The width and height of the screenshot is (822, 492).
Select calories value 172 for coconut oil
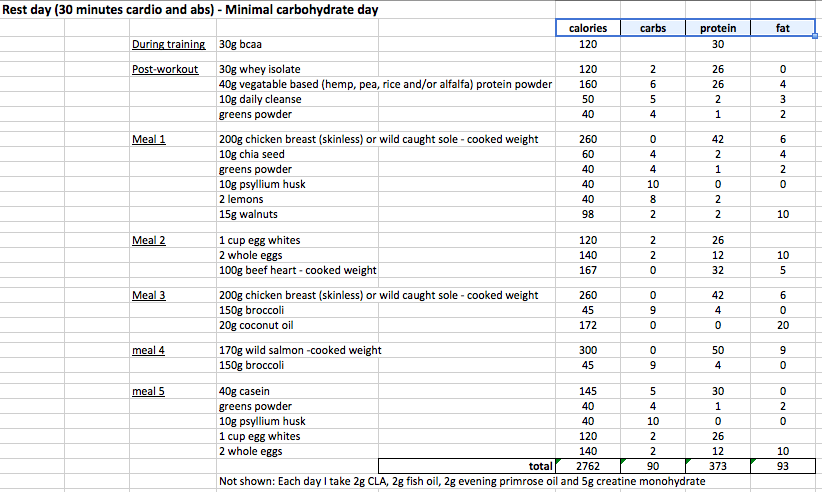click(x=588, y=325)
